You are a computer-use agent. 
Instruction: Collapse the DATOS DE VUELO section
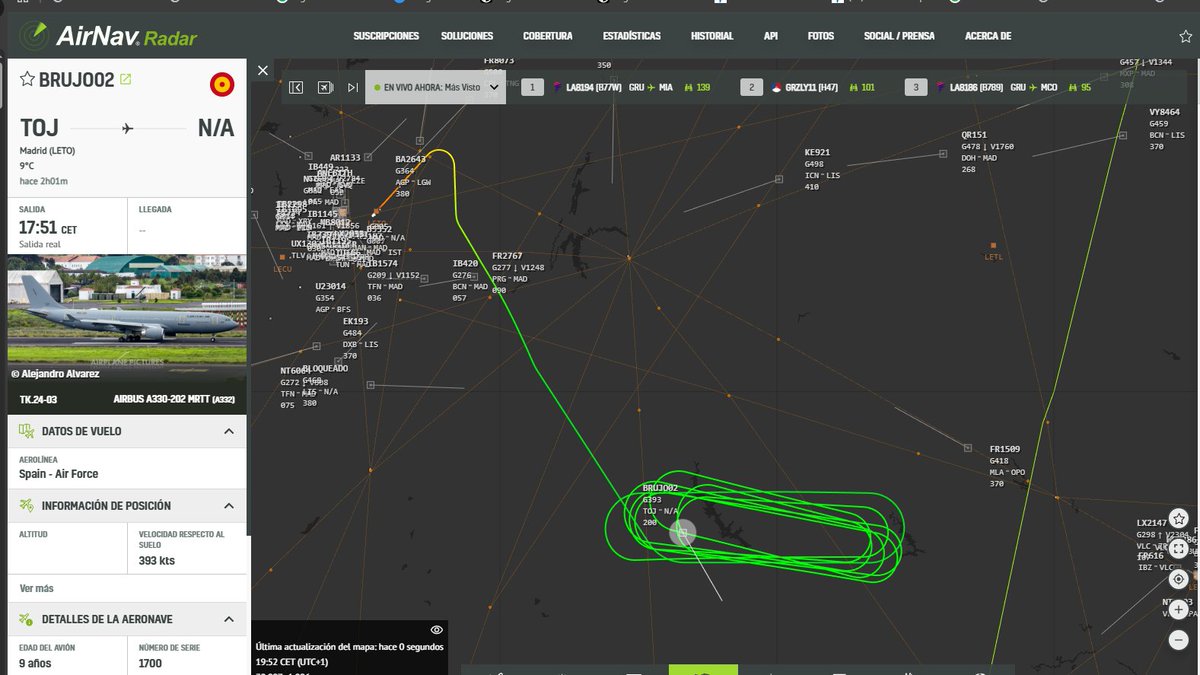click(228, 431)
